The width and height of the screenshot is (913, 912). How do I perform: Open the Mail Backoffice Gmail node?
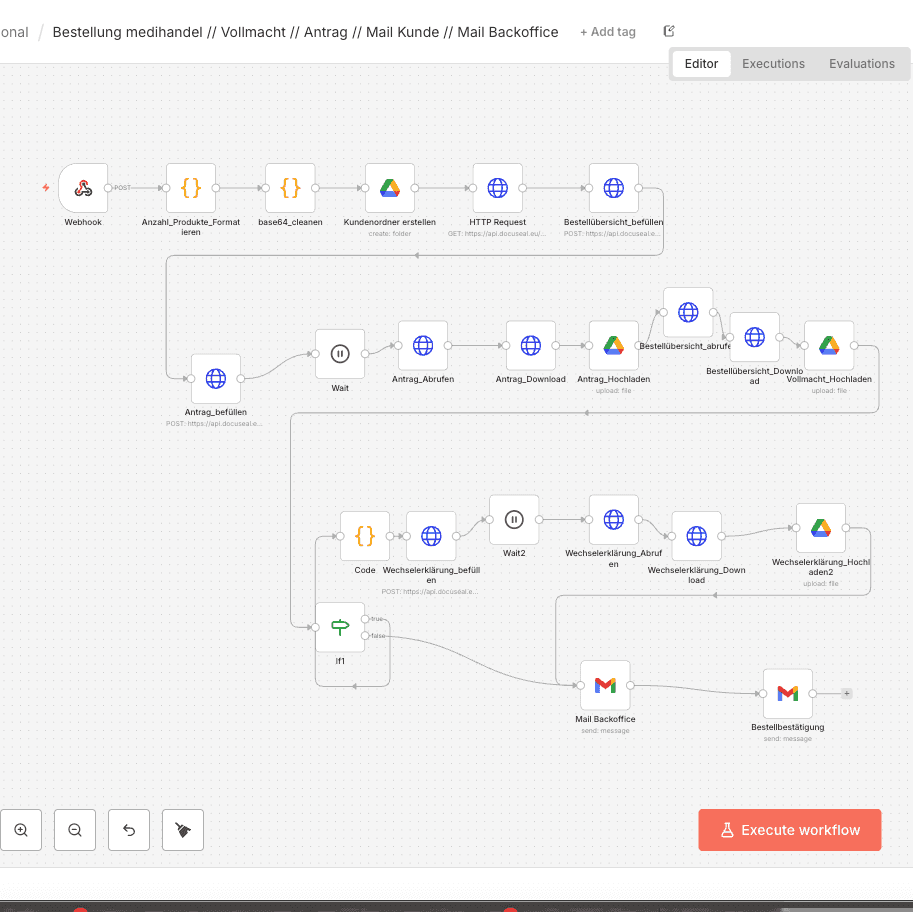click(x=605, y=685)
